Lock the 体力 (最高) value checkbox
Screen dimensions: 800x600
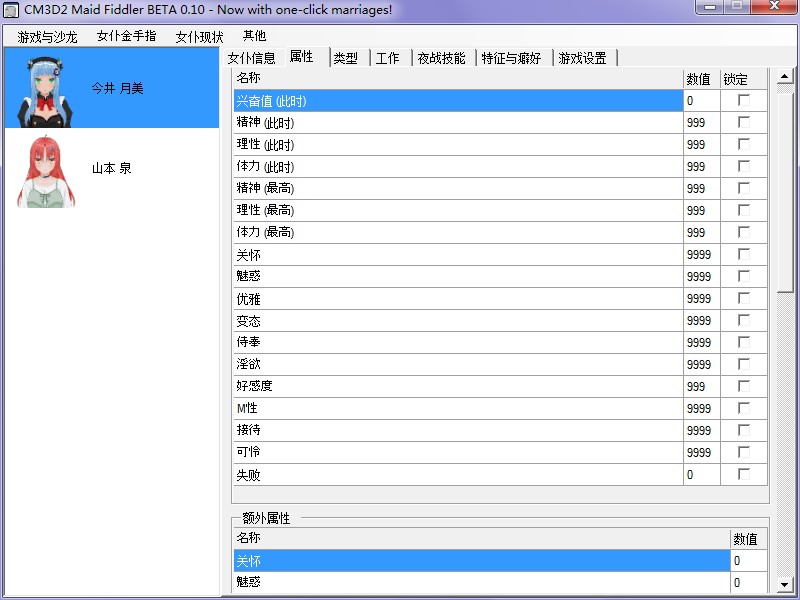744,232
